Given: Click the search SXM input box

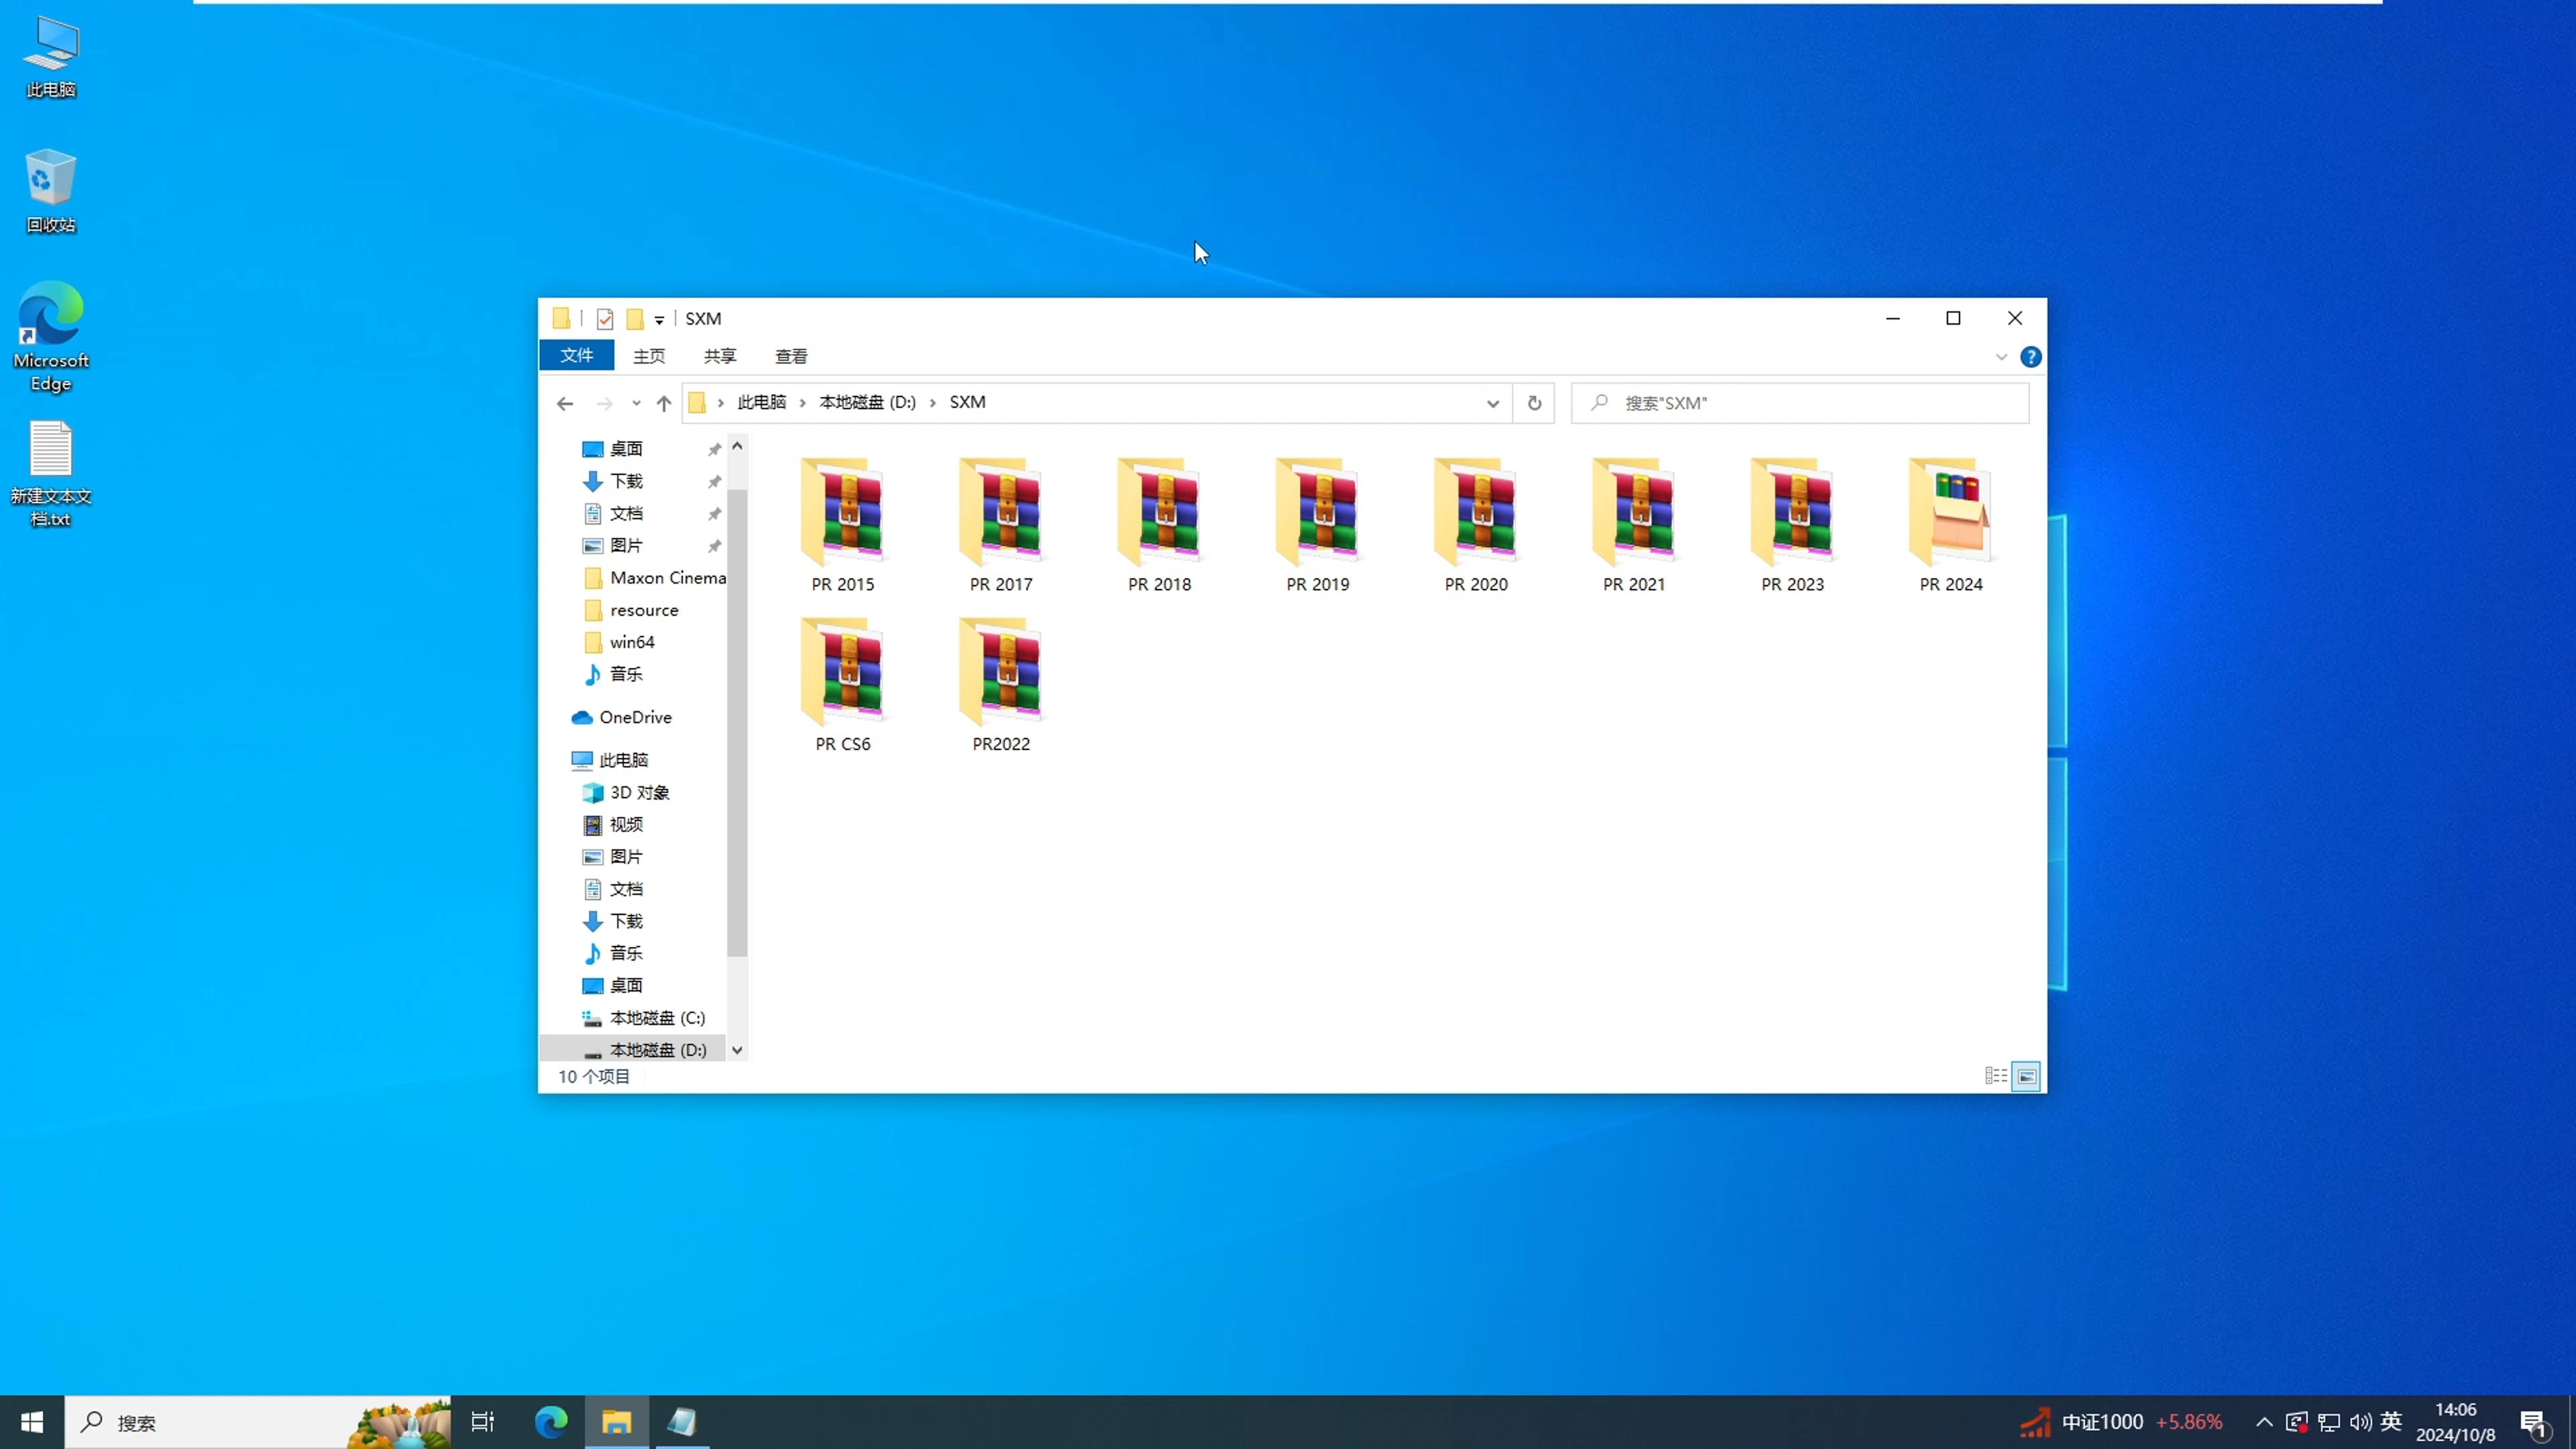Looking at the screenshot, I should point(1800,403).
